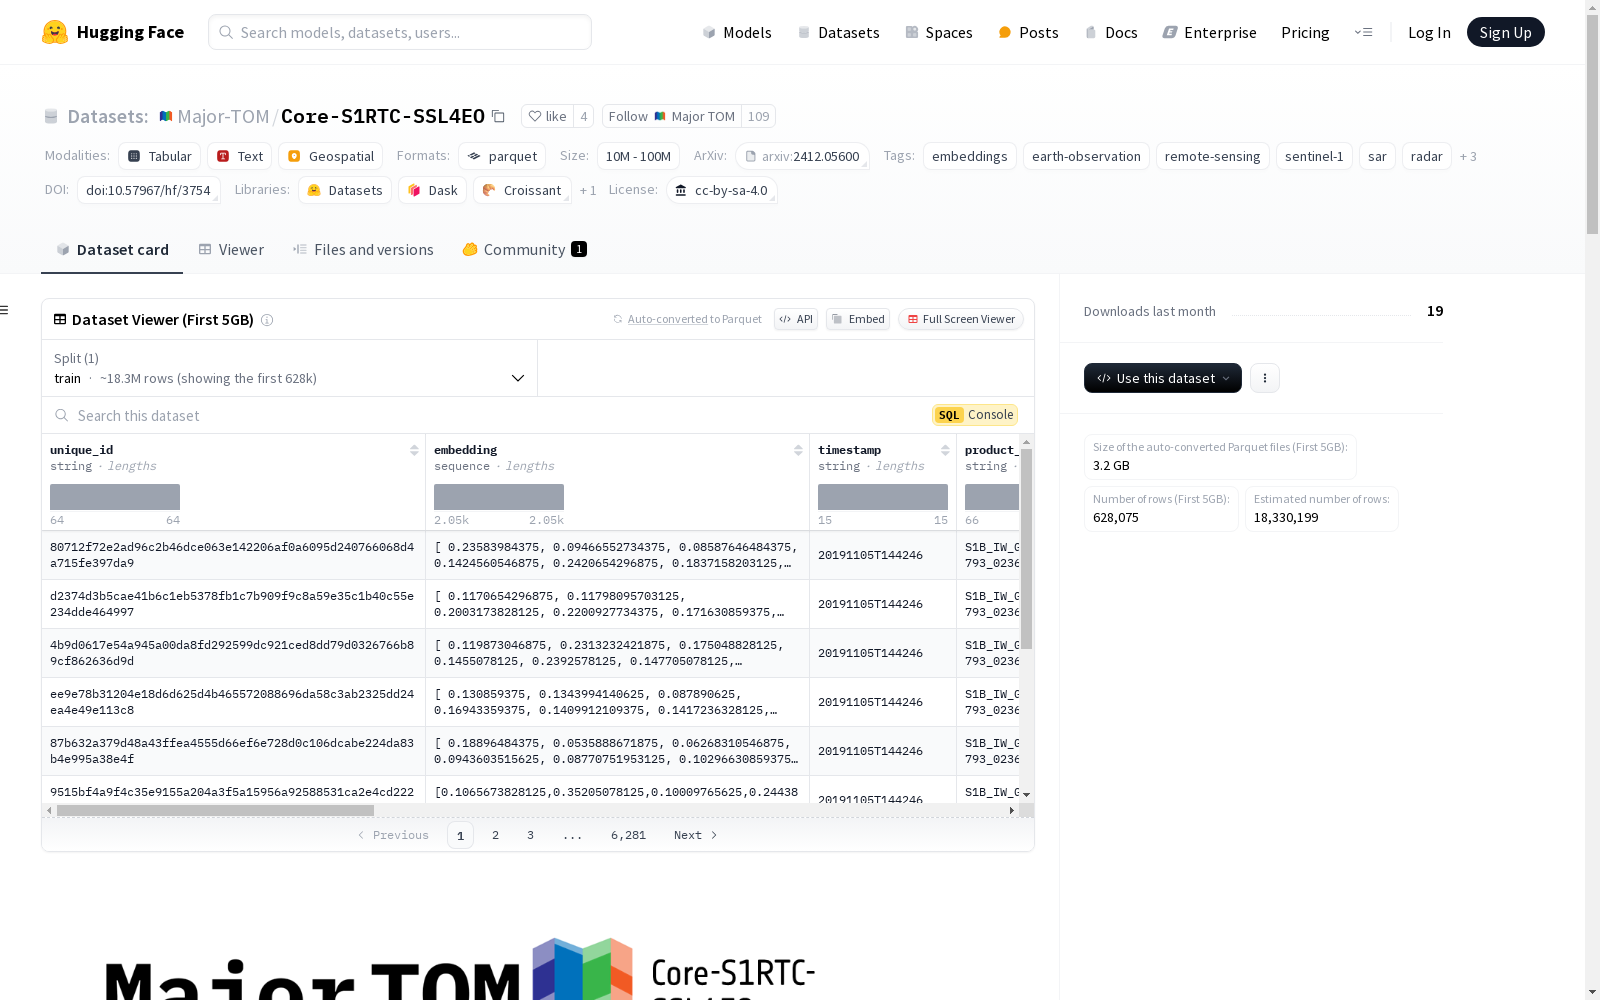Open the API button in viewer
Screen dimensions: 1600x1000
pyautogui.click(x=796, y=319)
